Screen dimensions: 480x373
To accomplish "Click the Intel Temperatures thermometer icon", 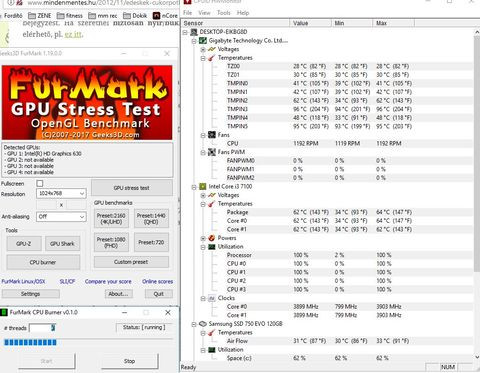I will point(212,204).
